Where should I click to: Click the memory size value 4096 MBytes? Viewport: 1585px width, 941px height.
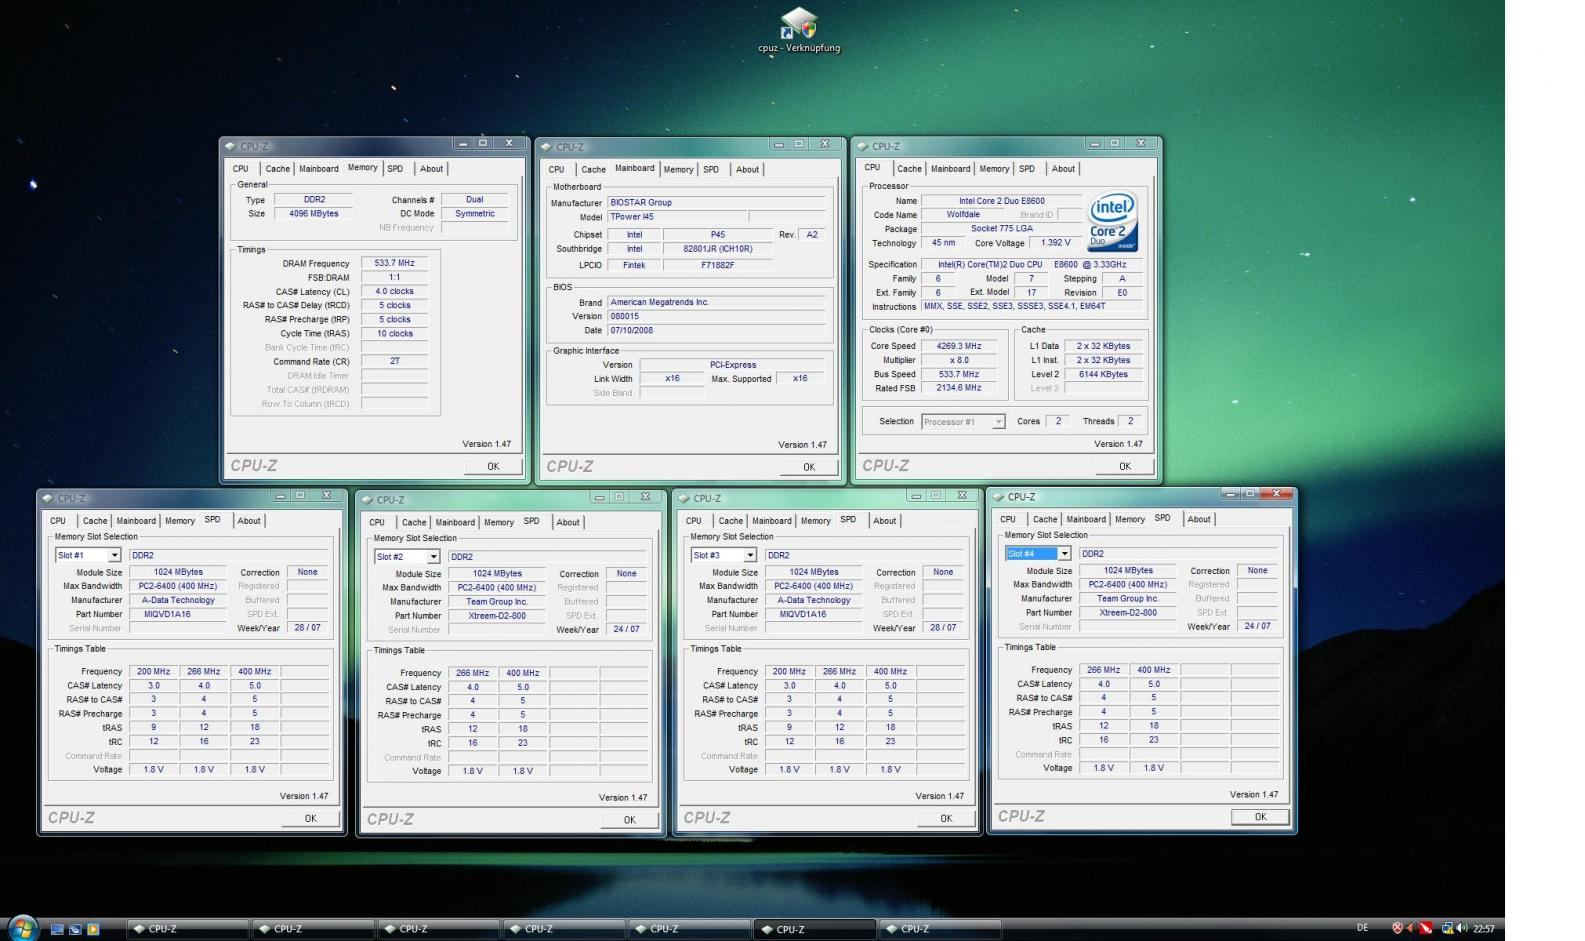[314, 214]
